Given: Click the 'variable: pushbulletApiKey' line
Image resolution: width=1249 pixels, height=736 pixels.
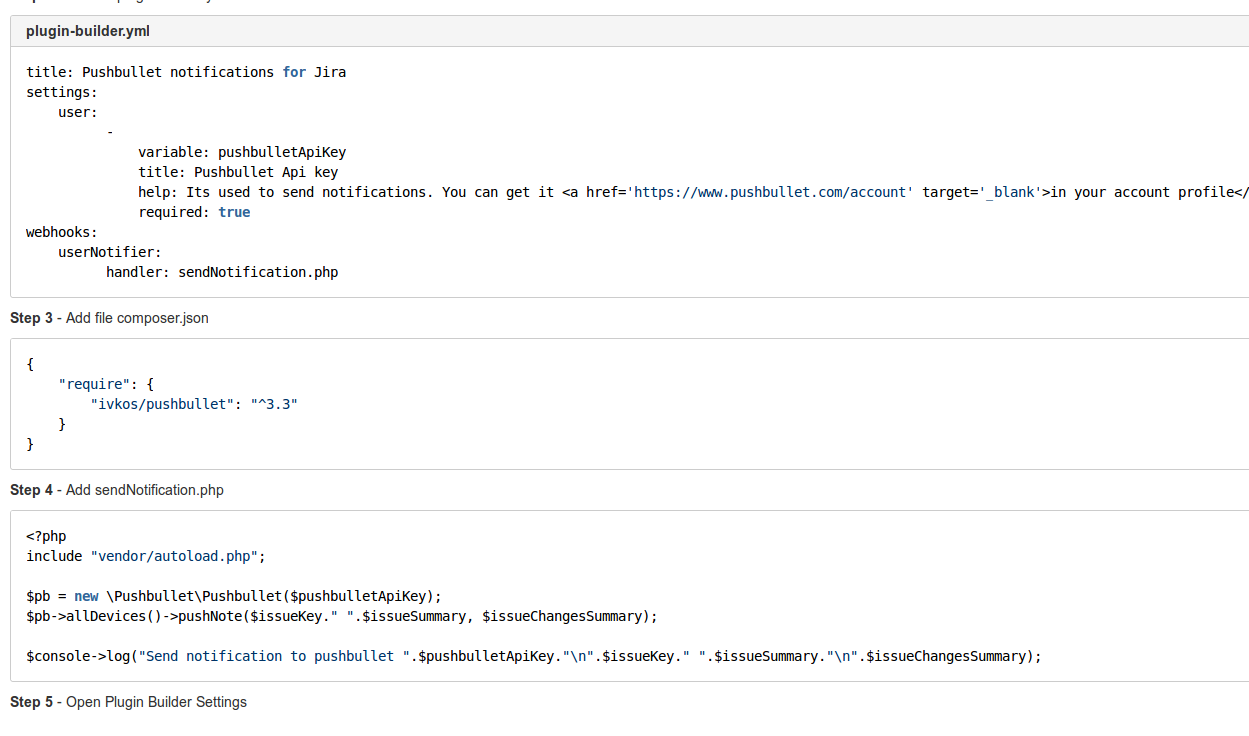Looking at the screenshot, I should click(x=242, y=152).
